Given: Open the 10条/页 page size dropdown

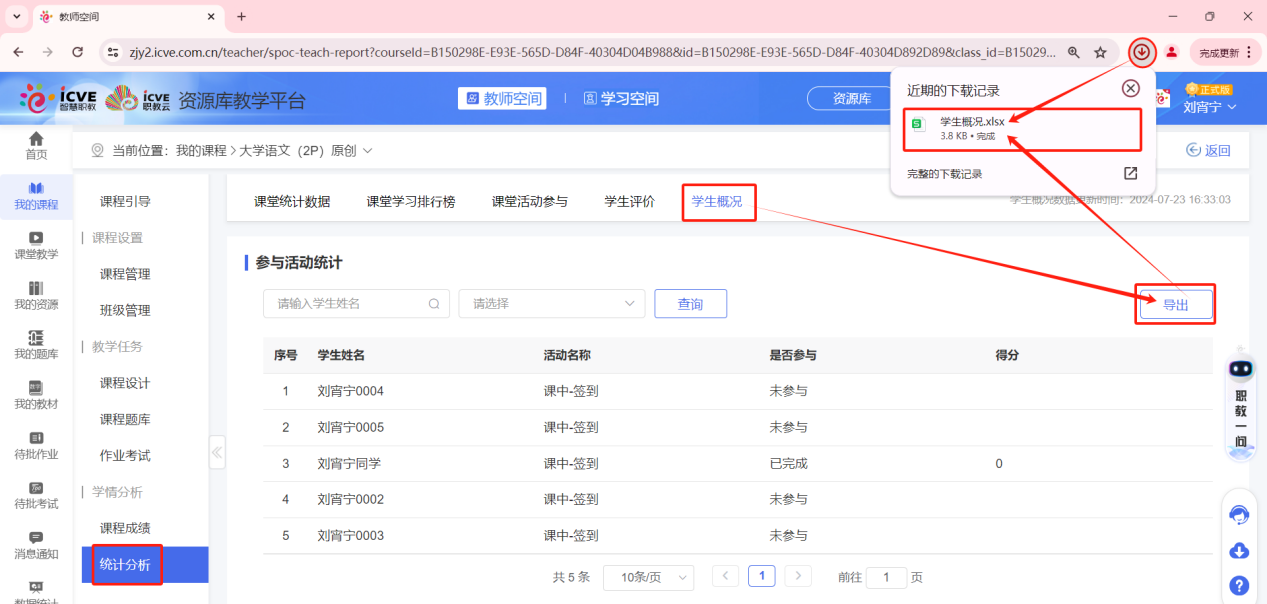Looking at the screenshot, I should pos(648,577).
